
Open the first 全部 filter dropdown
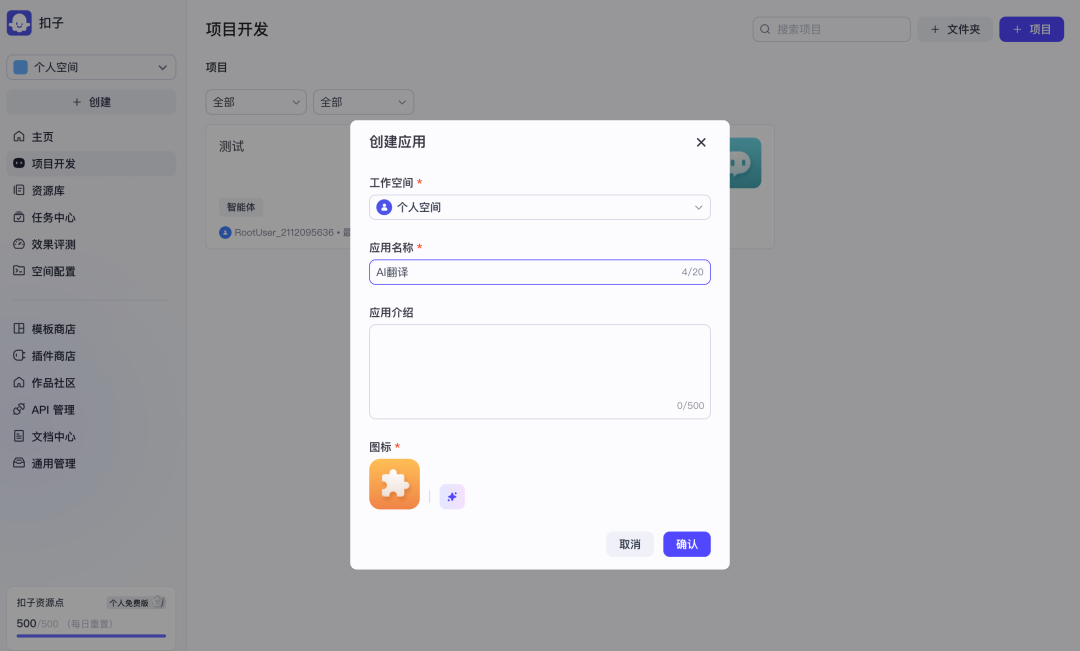point(256,102)
